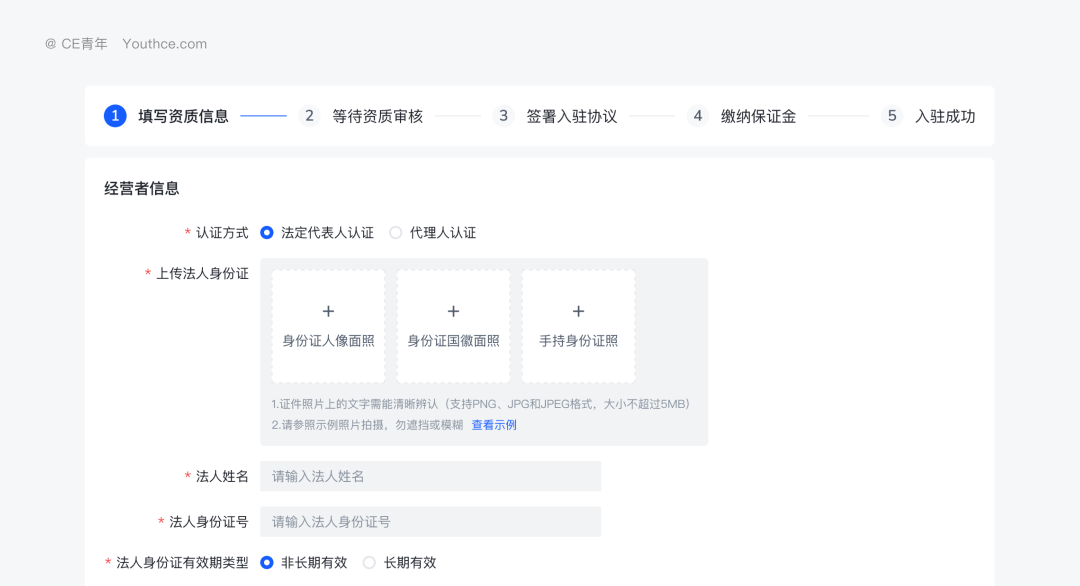1080x586 pixels.
Task: Choose 非长期有效 validity type
Action: [267, 563]
